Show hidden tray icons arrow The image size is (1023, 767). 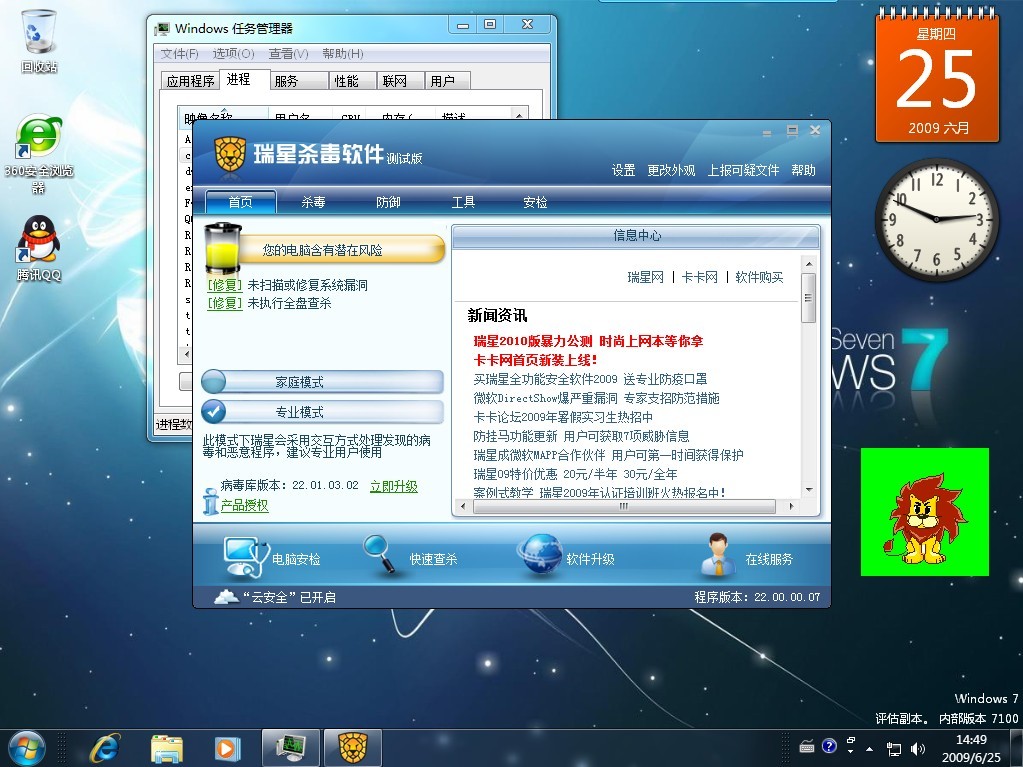pos(870,749)
